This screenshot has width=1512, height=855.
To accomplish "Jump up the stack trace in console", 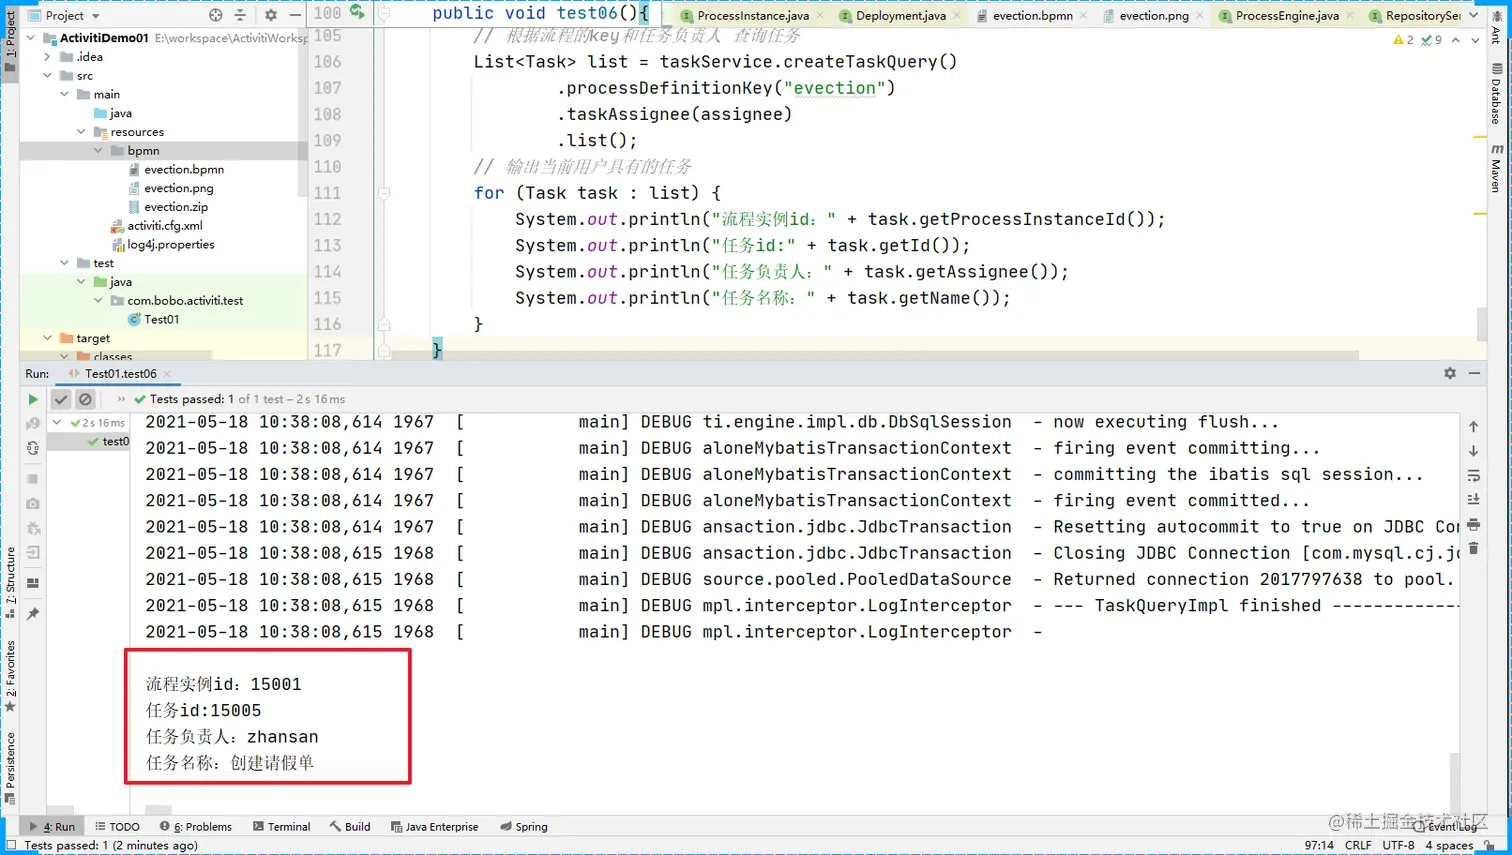I will tap(1473, 426).
